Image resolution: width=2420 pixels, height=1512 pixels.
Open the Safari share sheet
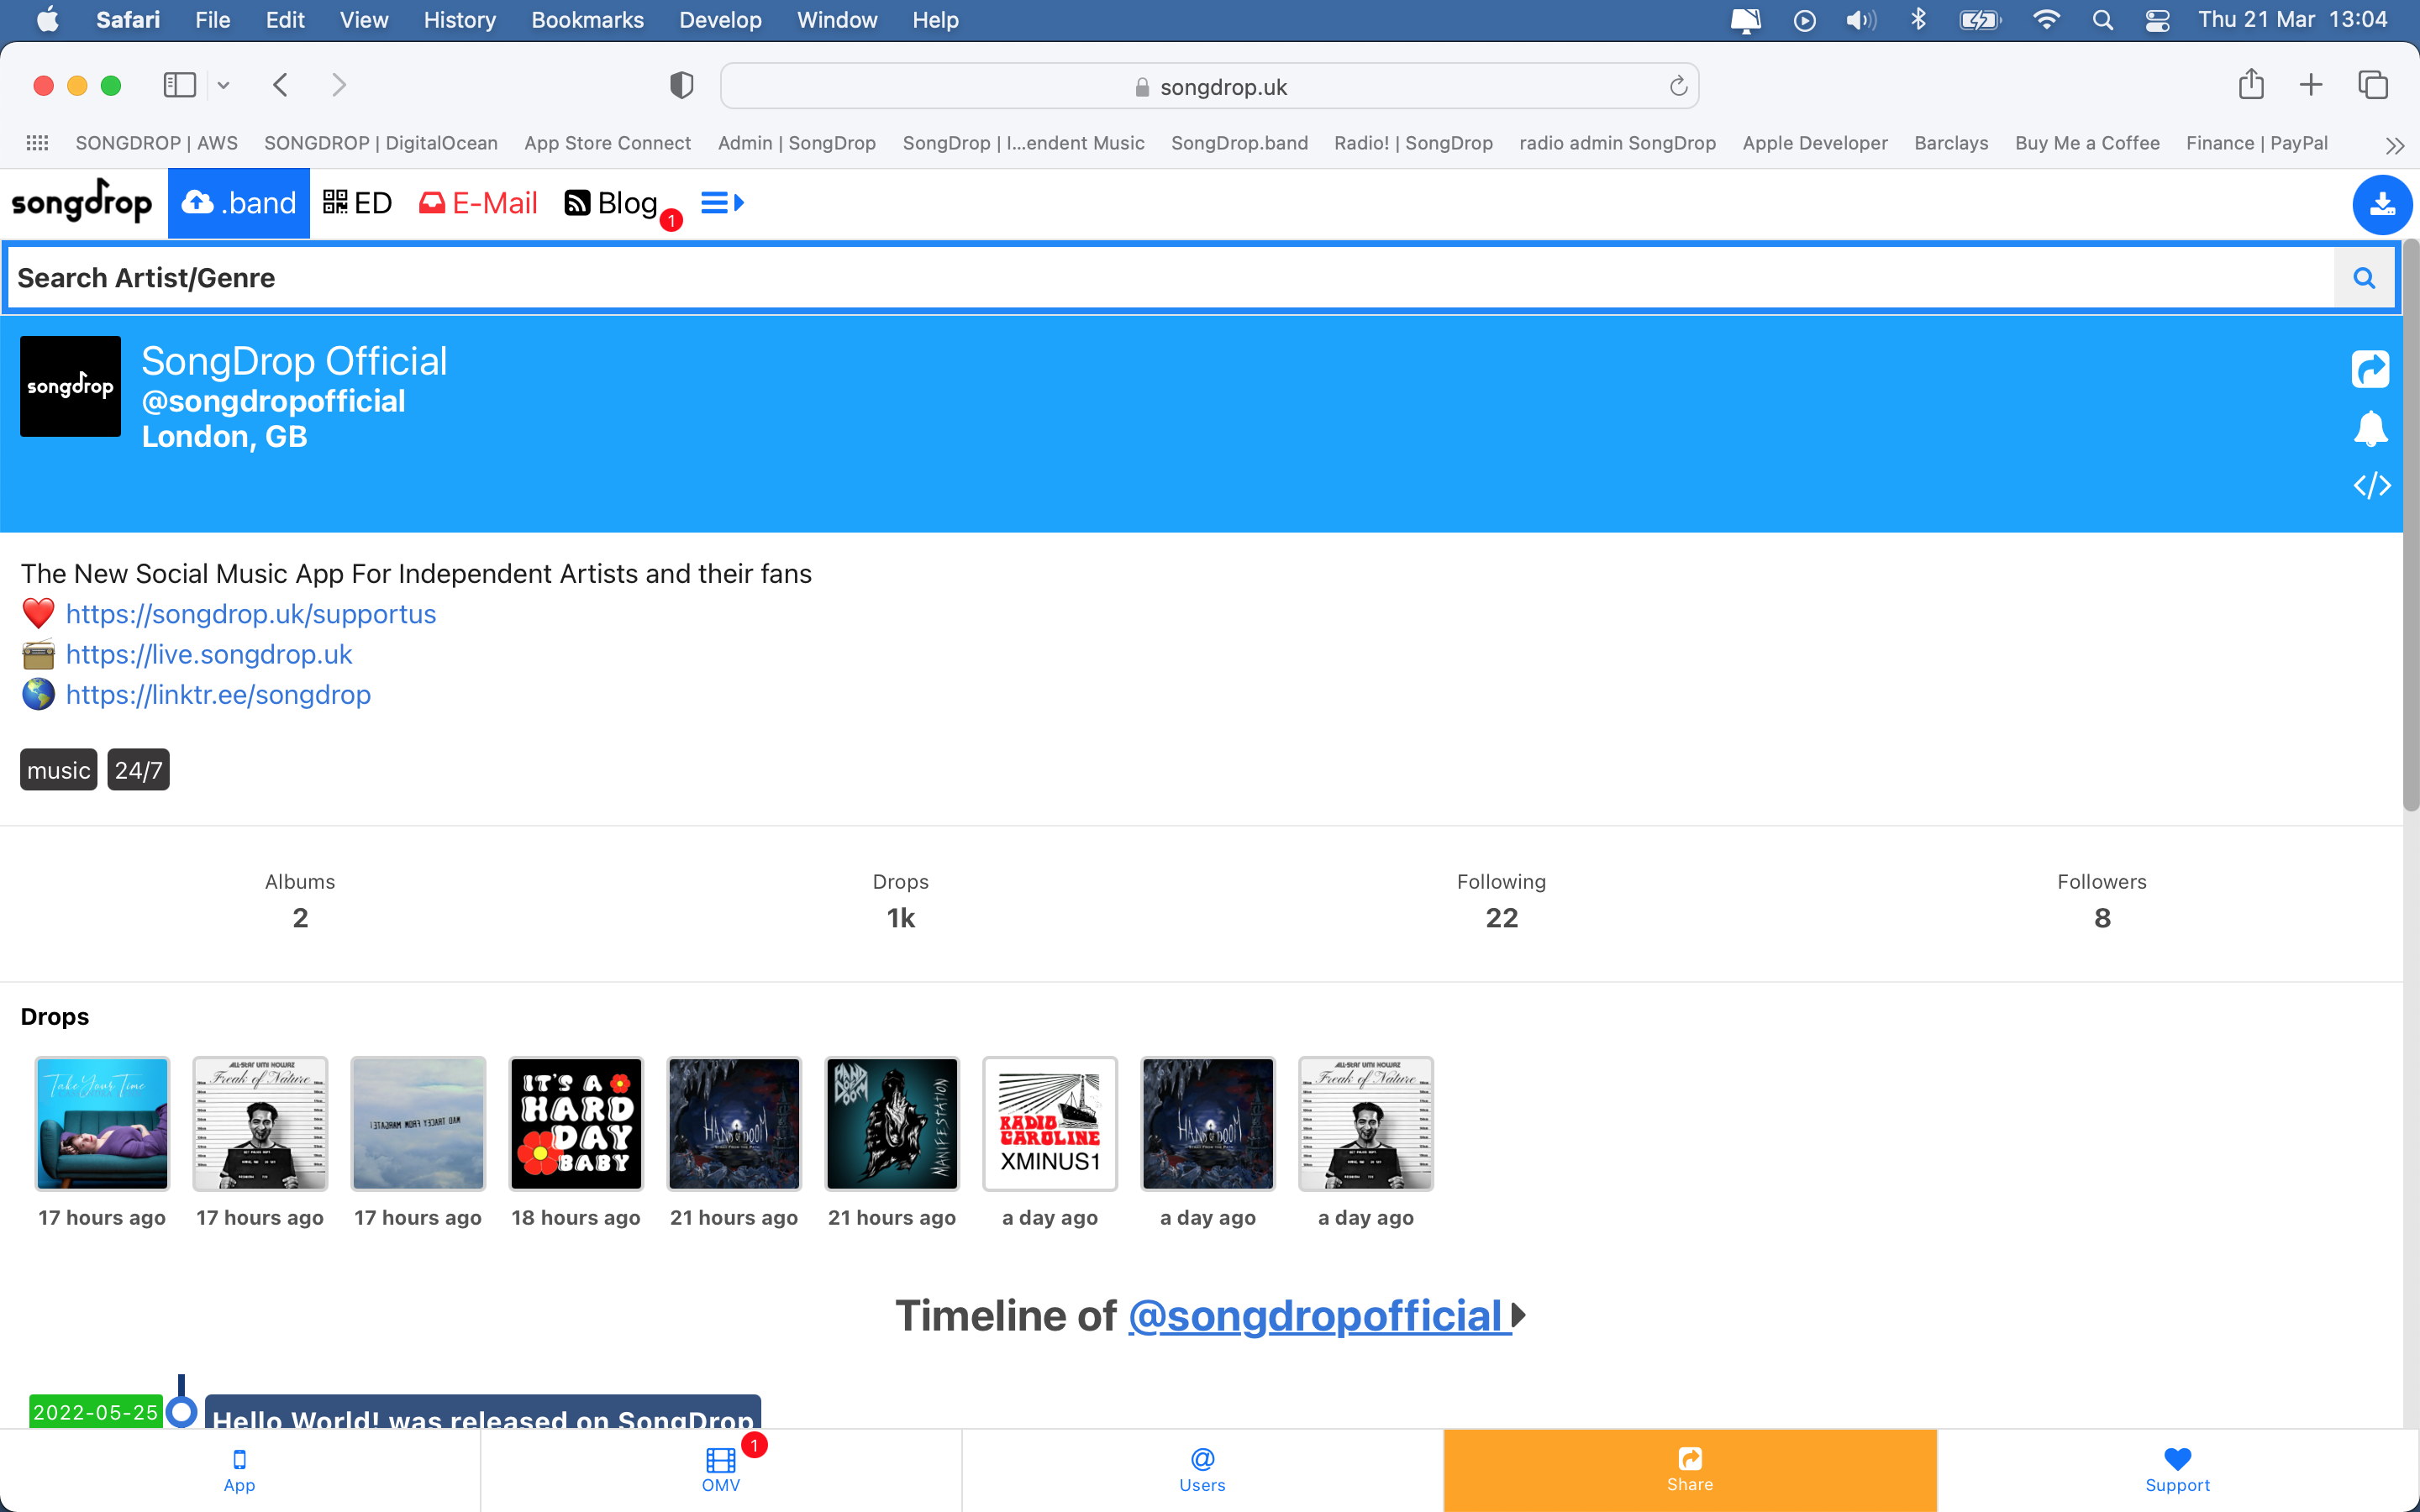2251,84
